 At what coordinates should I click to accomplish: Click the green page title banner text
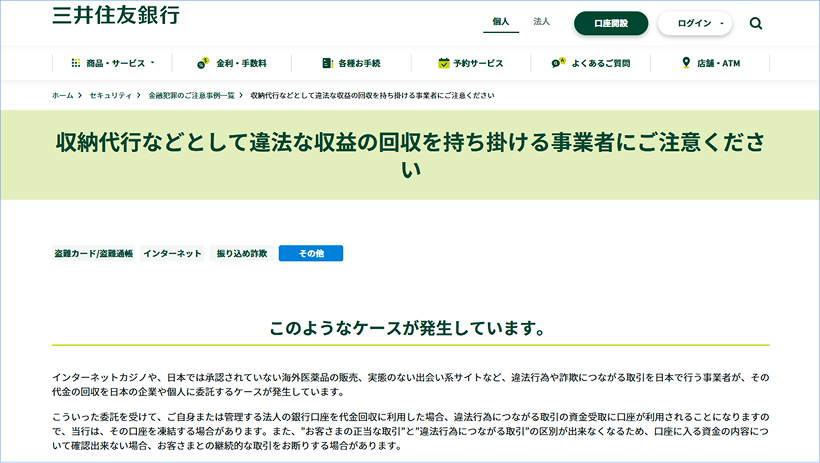pos(411,155)
